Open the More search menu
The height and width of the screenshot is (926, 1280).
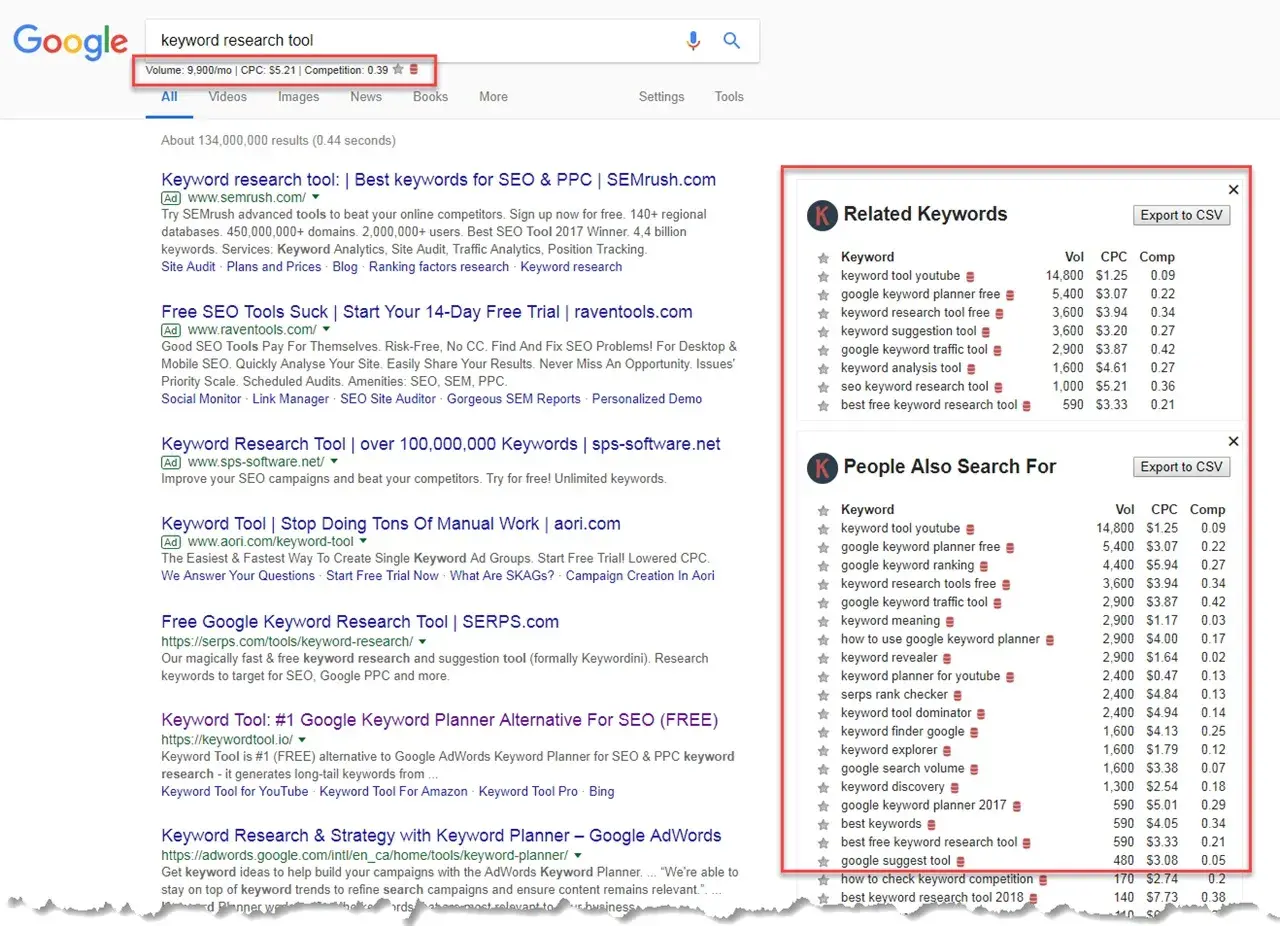point(493,97)
